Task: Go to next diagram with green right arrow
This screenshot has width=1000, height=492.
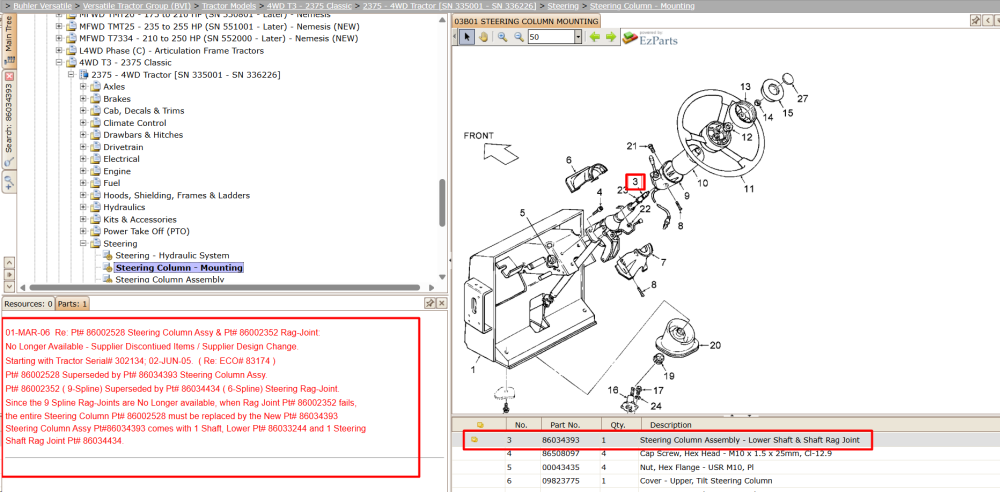Action: 610,37
